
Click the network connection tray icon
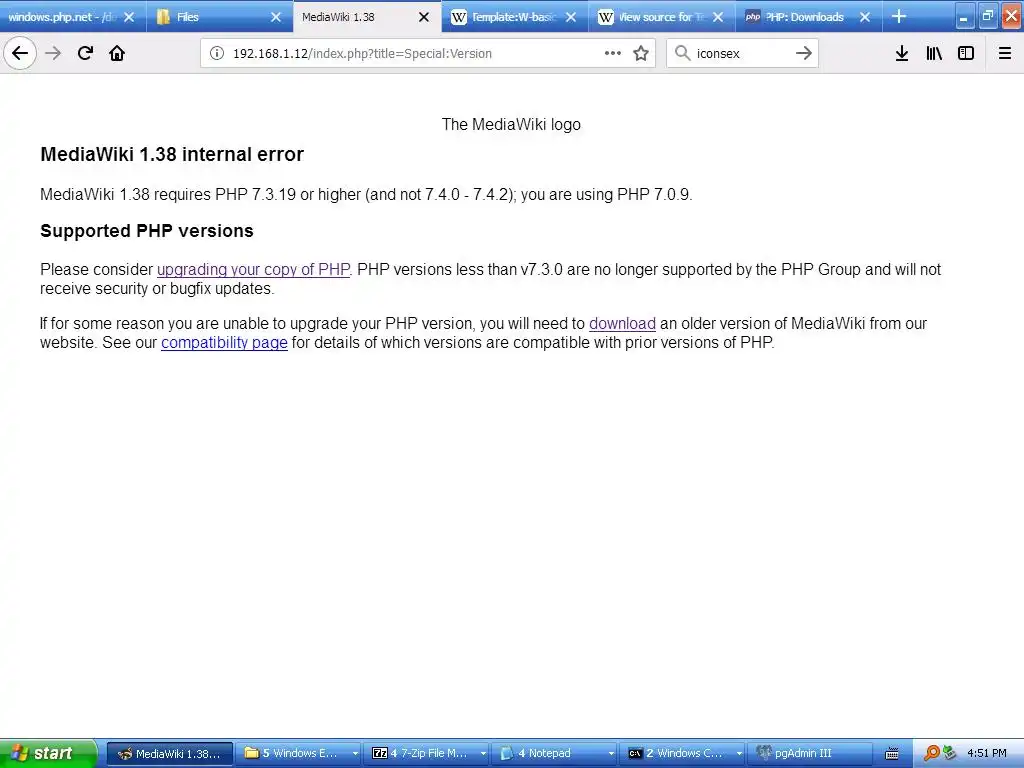(949, 753)
